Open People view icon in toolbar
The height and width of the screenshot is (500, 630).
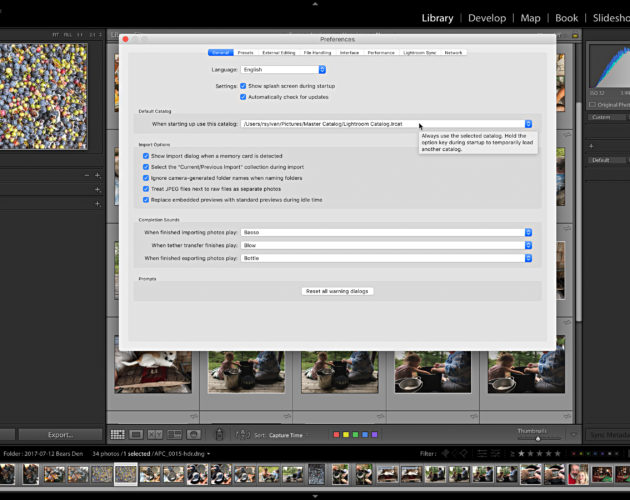click(194, 434)
